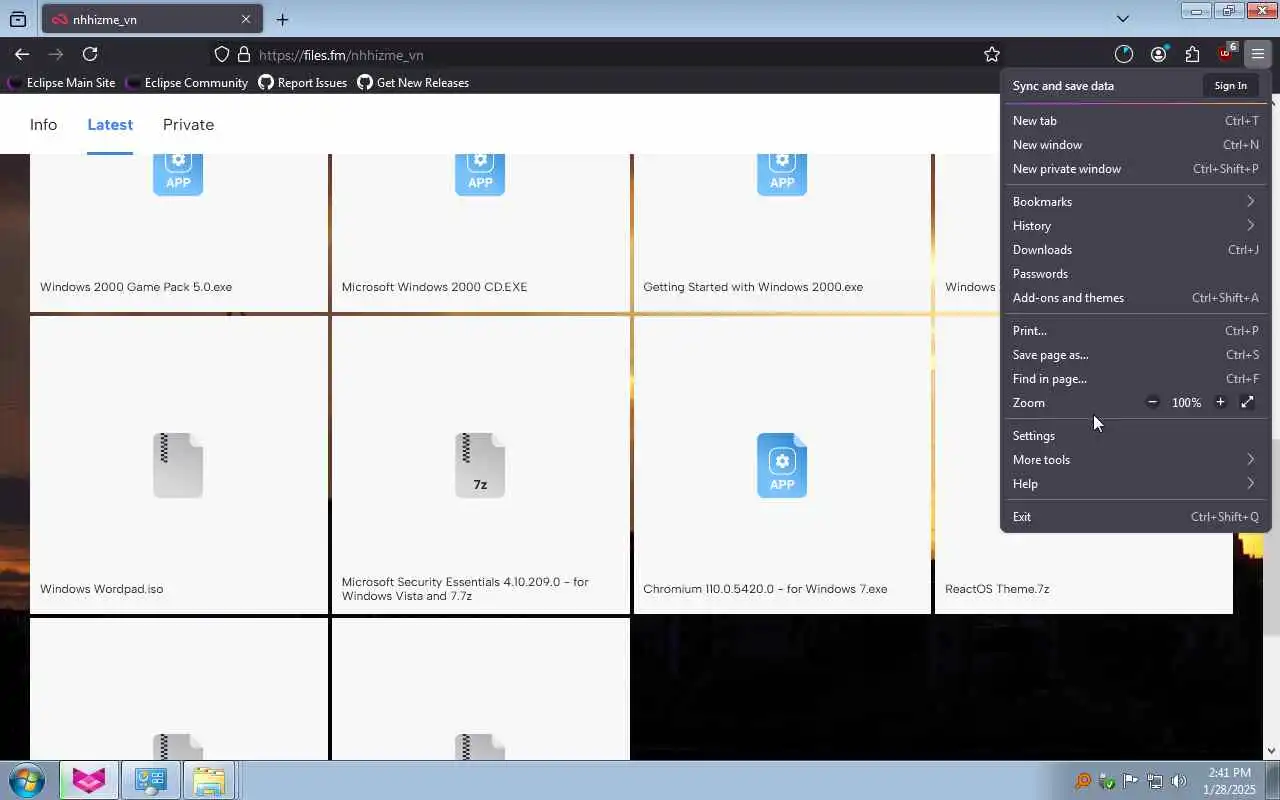Open the account profile icon in toolbar

[1158, 54]
